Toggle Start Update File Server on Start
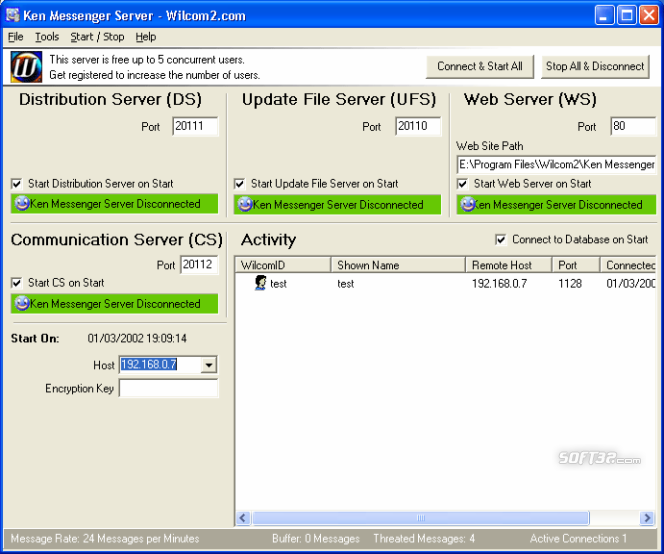The image size is (664, 554). pos(239,184)
